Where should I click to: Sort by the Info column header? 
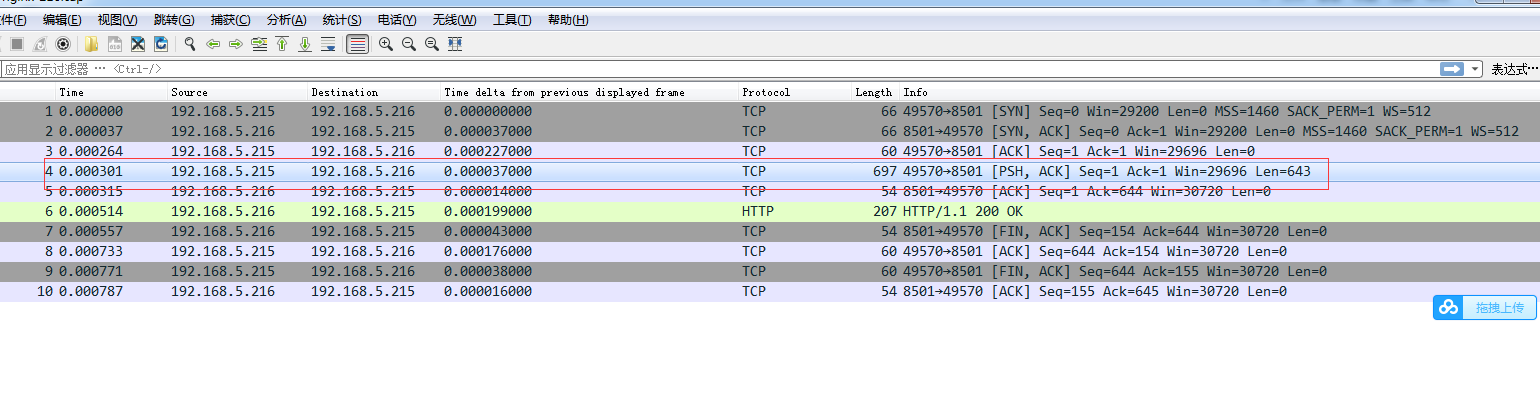(1219, 92)
